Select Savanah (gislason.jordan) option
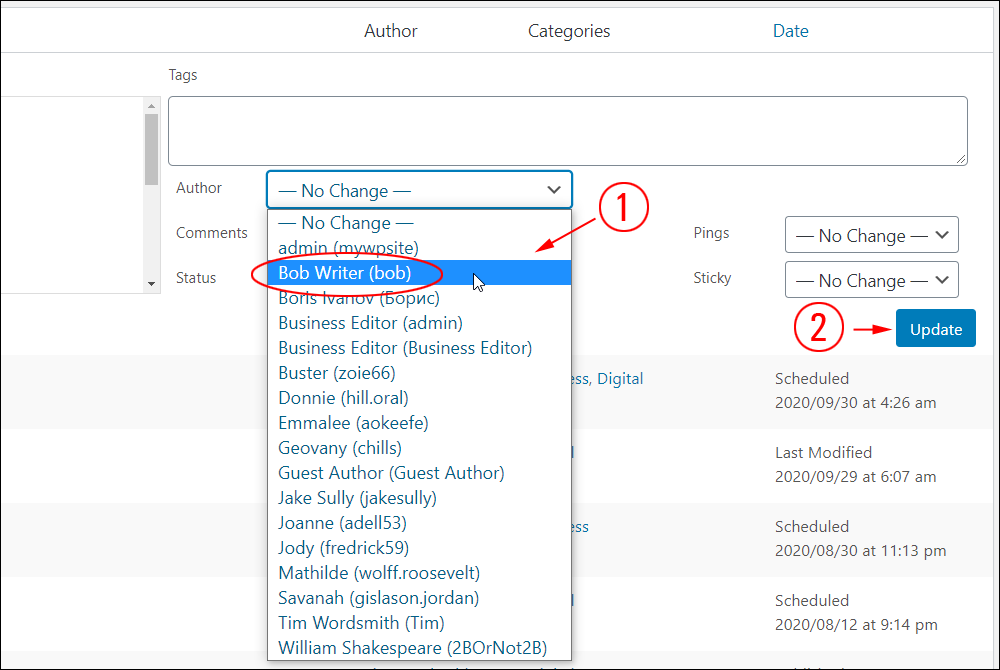This screenshot has height=670, width=1000. [419, 598]
